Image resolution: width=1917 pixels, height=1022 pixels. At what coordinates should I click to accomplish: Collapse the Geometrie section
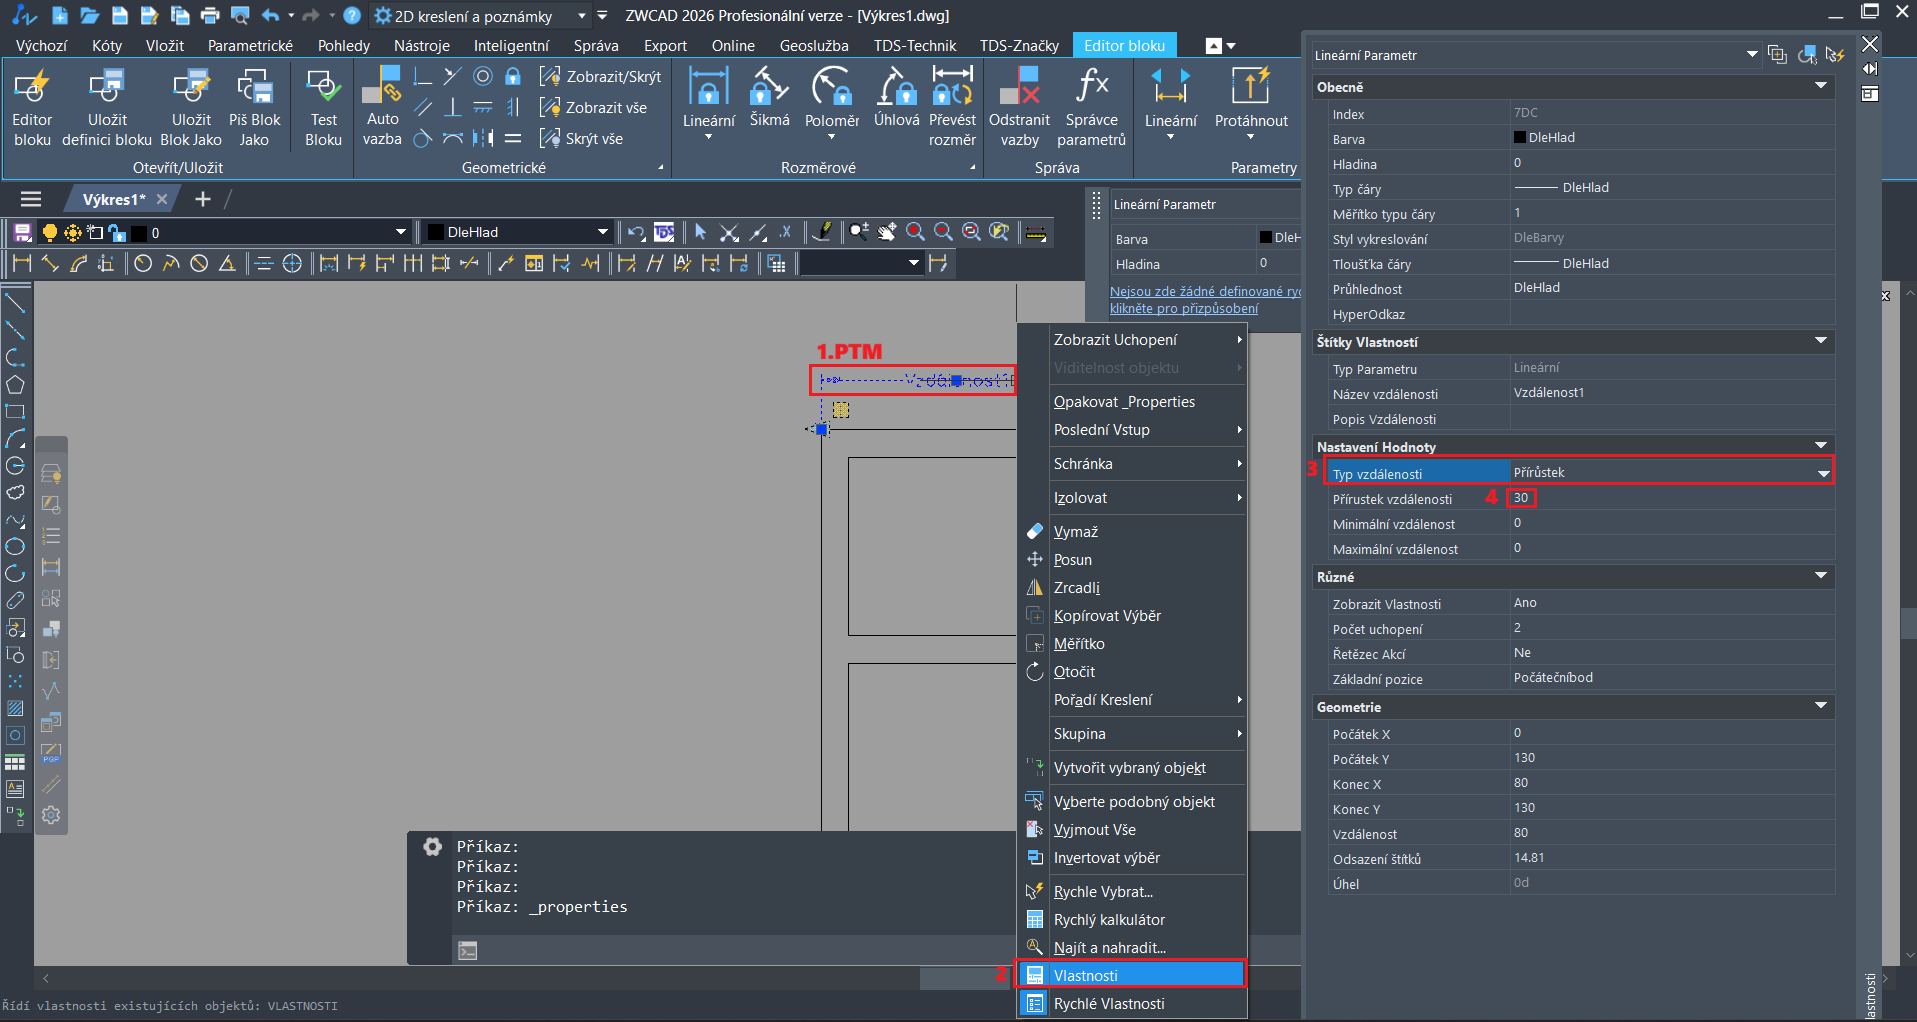(x=1821, y=706)
